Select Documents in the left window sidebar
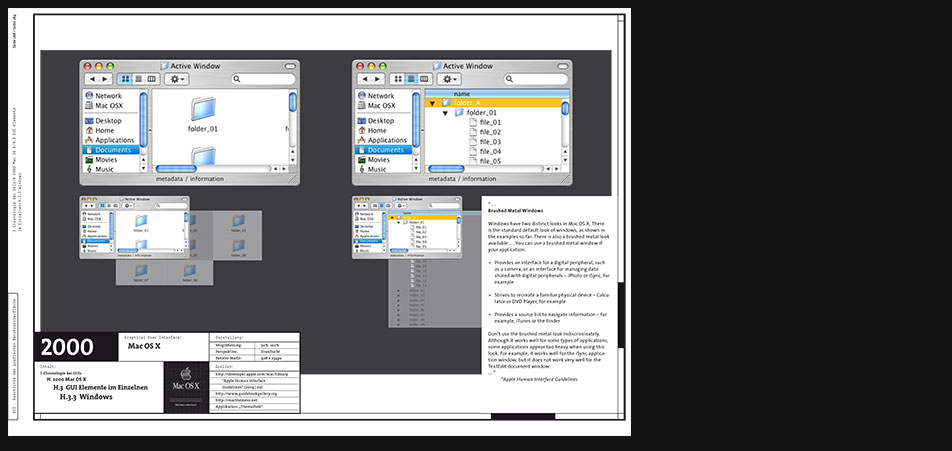Image resolution: width=952 pixels, height=451 pixels. [x=112, y=150]
